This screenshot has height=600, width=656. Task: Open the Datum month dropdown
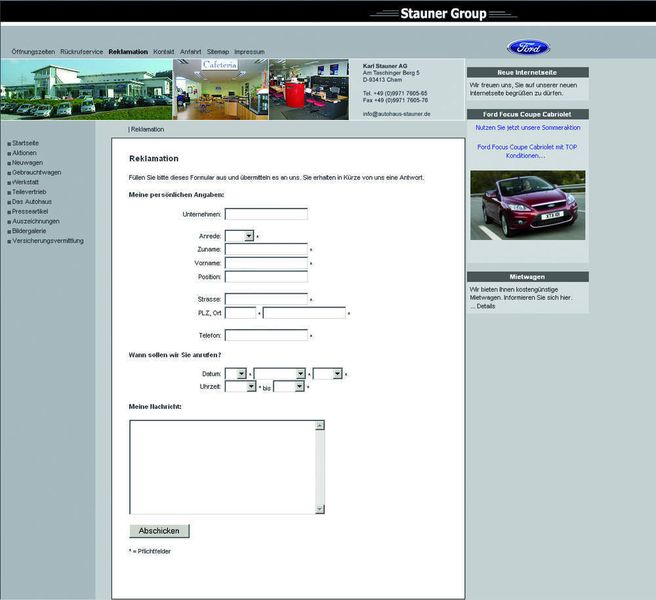point(279,374)
